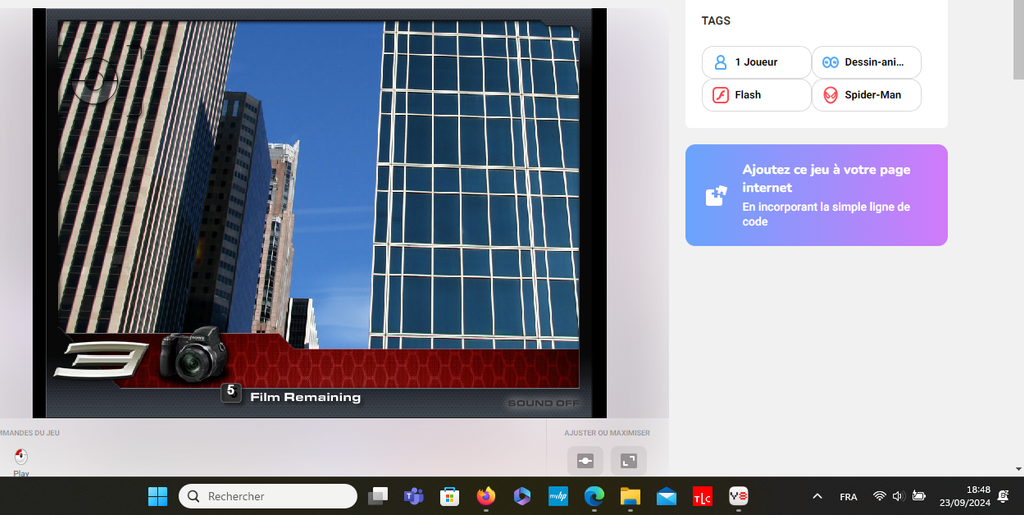The image size is (1024, 515).
Task: Open File Explorer from the taskbar
Action: pyautogui.click(x=630, y=496)
